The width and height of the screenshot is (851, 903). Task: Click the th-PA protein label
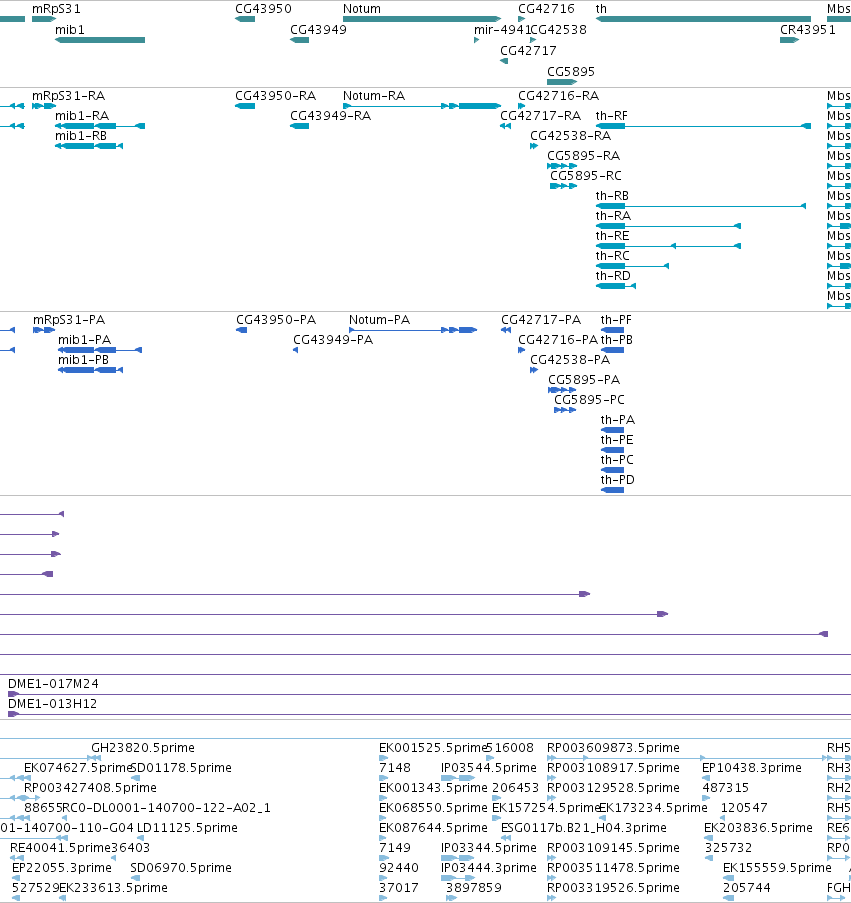(618, 420)
